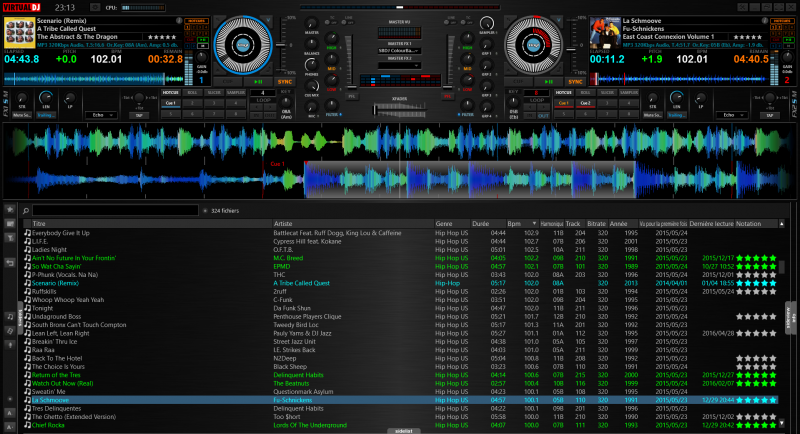800x434 pixels.
Task: Click the CUE button on right deck
Action: [518, 82]
